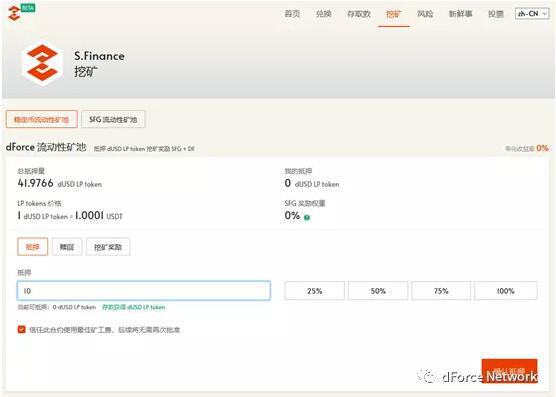This screenshot has height=397, width=556.
Task: Open the 投票 vote nav item
Action: pos(496,14)
